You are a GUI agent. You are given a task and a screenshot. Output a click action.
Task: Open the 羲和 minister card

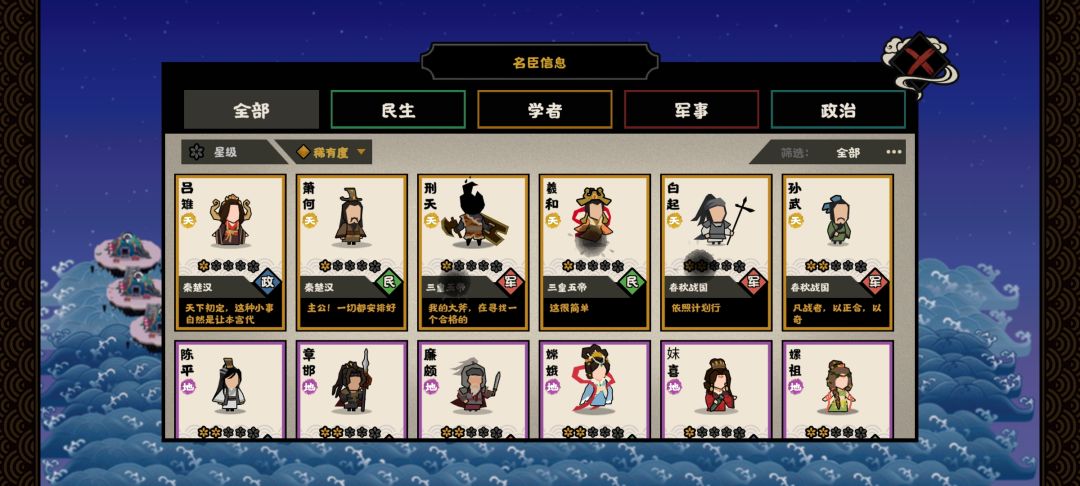pyautogui.click(x=594, y=253)
